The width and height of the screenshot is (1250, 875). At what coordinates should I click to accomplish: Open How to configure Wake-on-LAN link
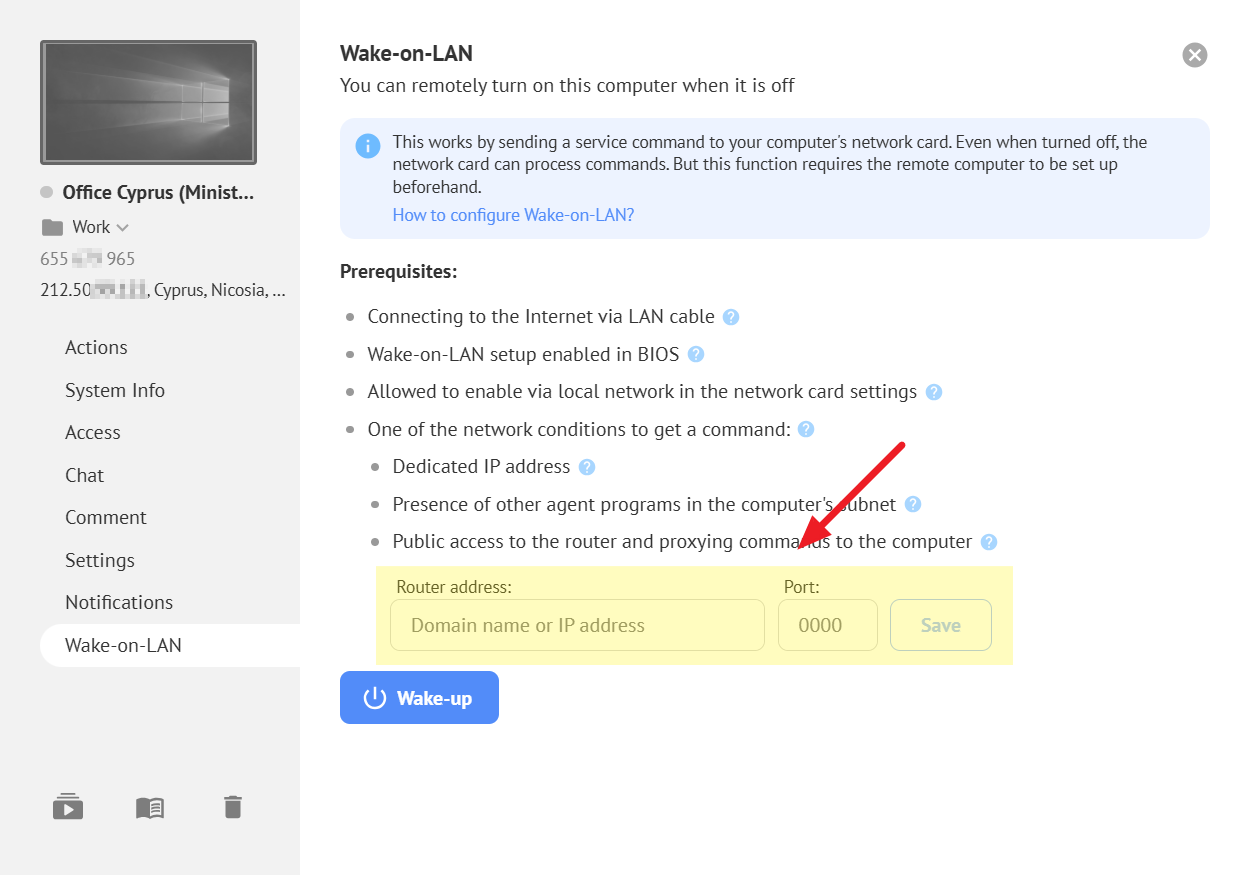coord(513,215)
